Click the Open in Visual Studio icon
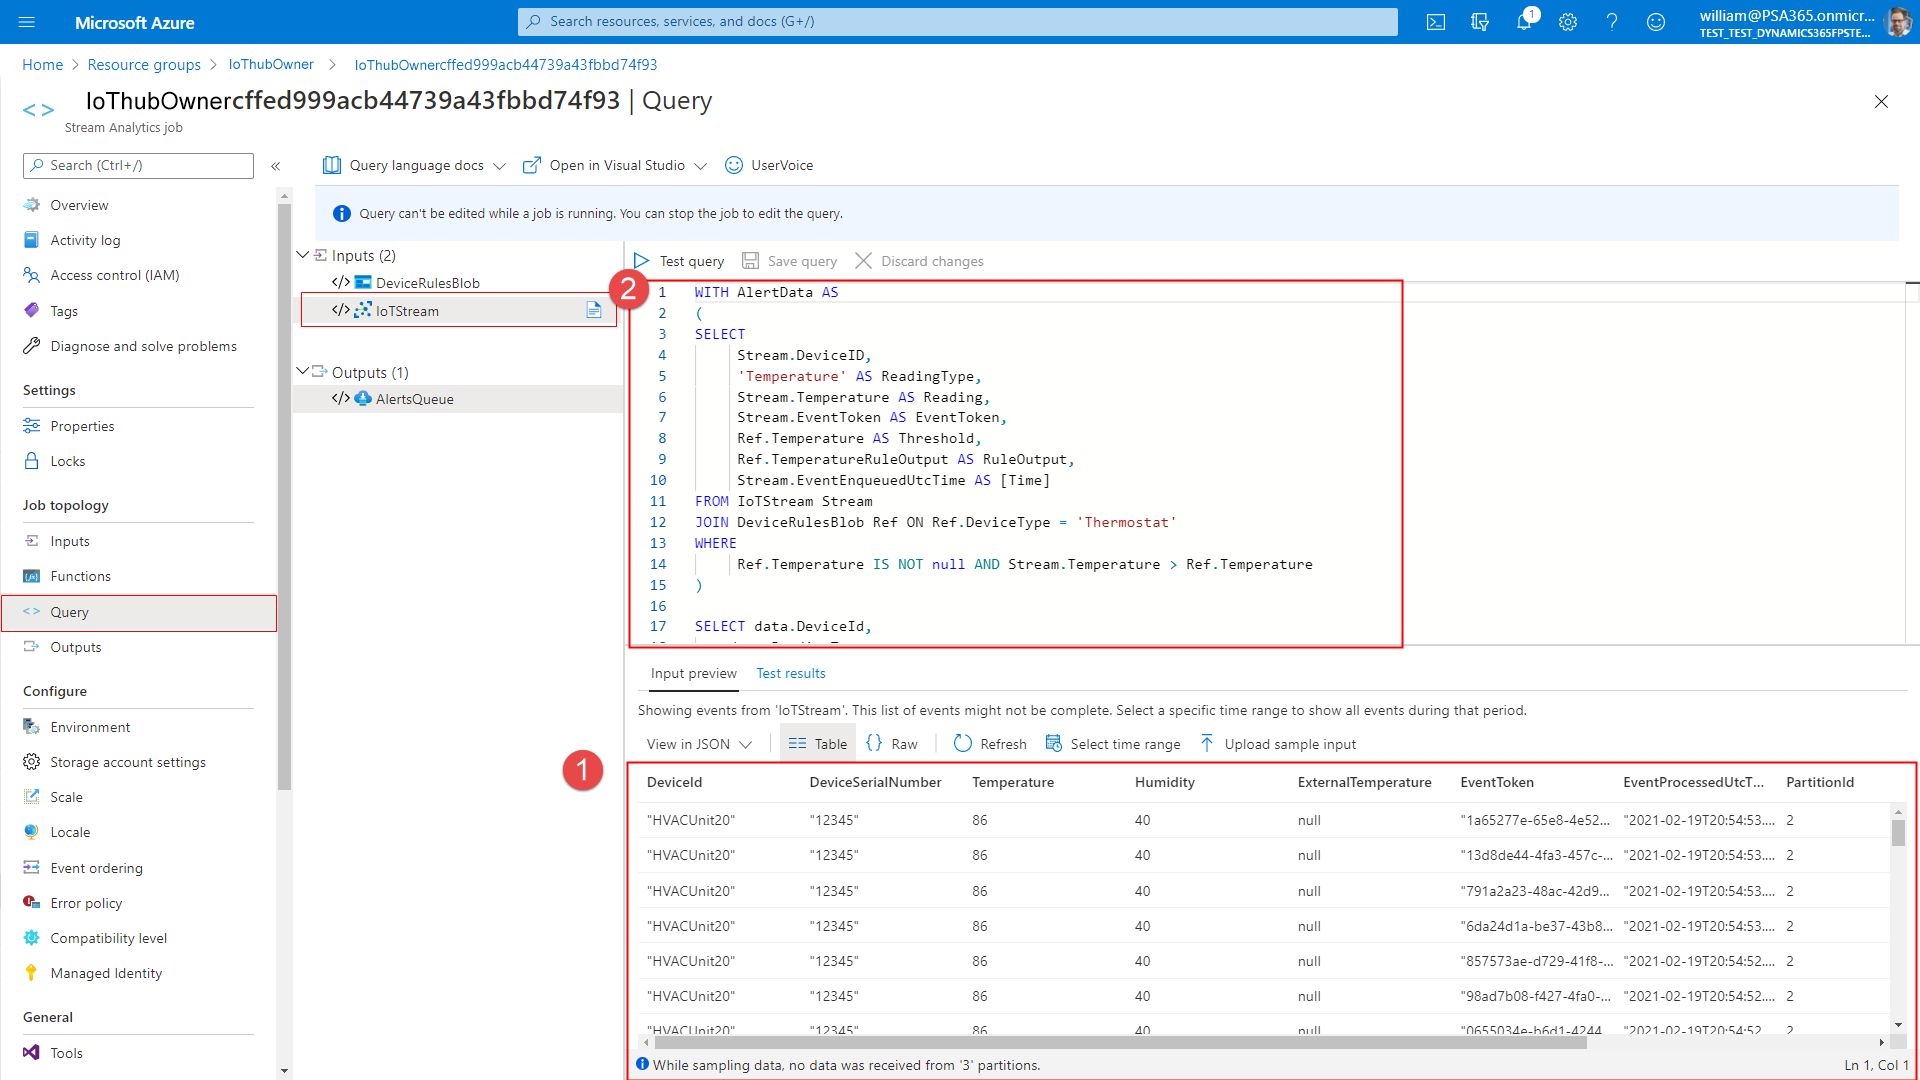 tap(533, 165)
